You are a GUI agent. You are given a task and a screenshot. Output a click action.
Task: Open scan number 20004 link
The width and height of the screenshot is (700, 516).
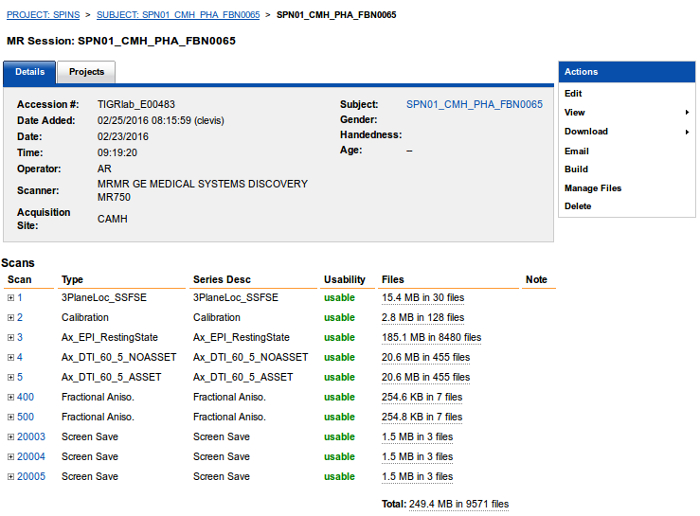(31, 457)
